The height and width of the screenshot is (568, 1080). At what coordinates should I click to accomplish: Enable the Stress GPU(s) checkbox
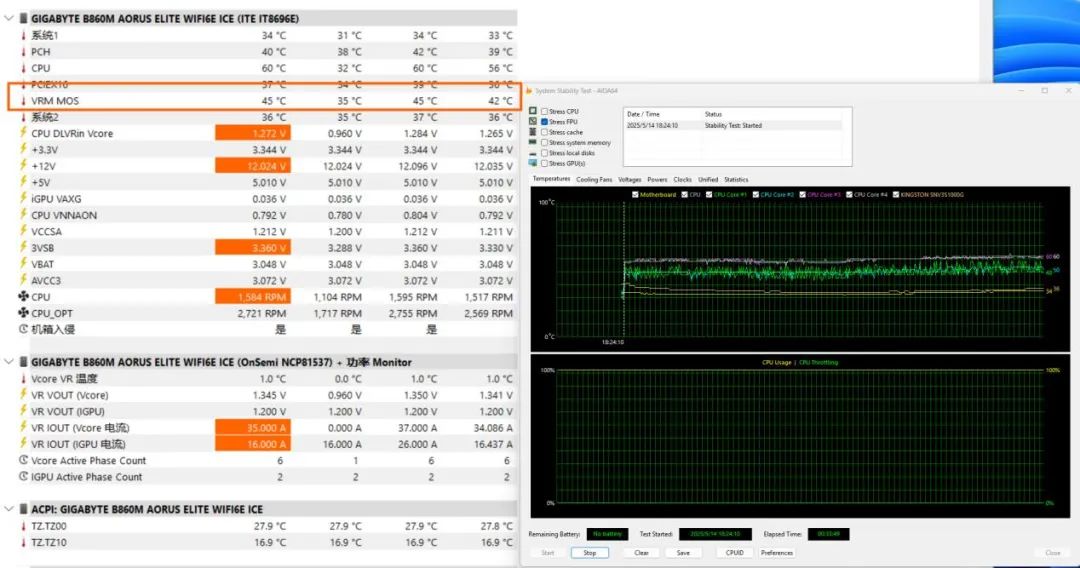point(545,163)
